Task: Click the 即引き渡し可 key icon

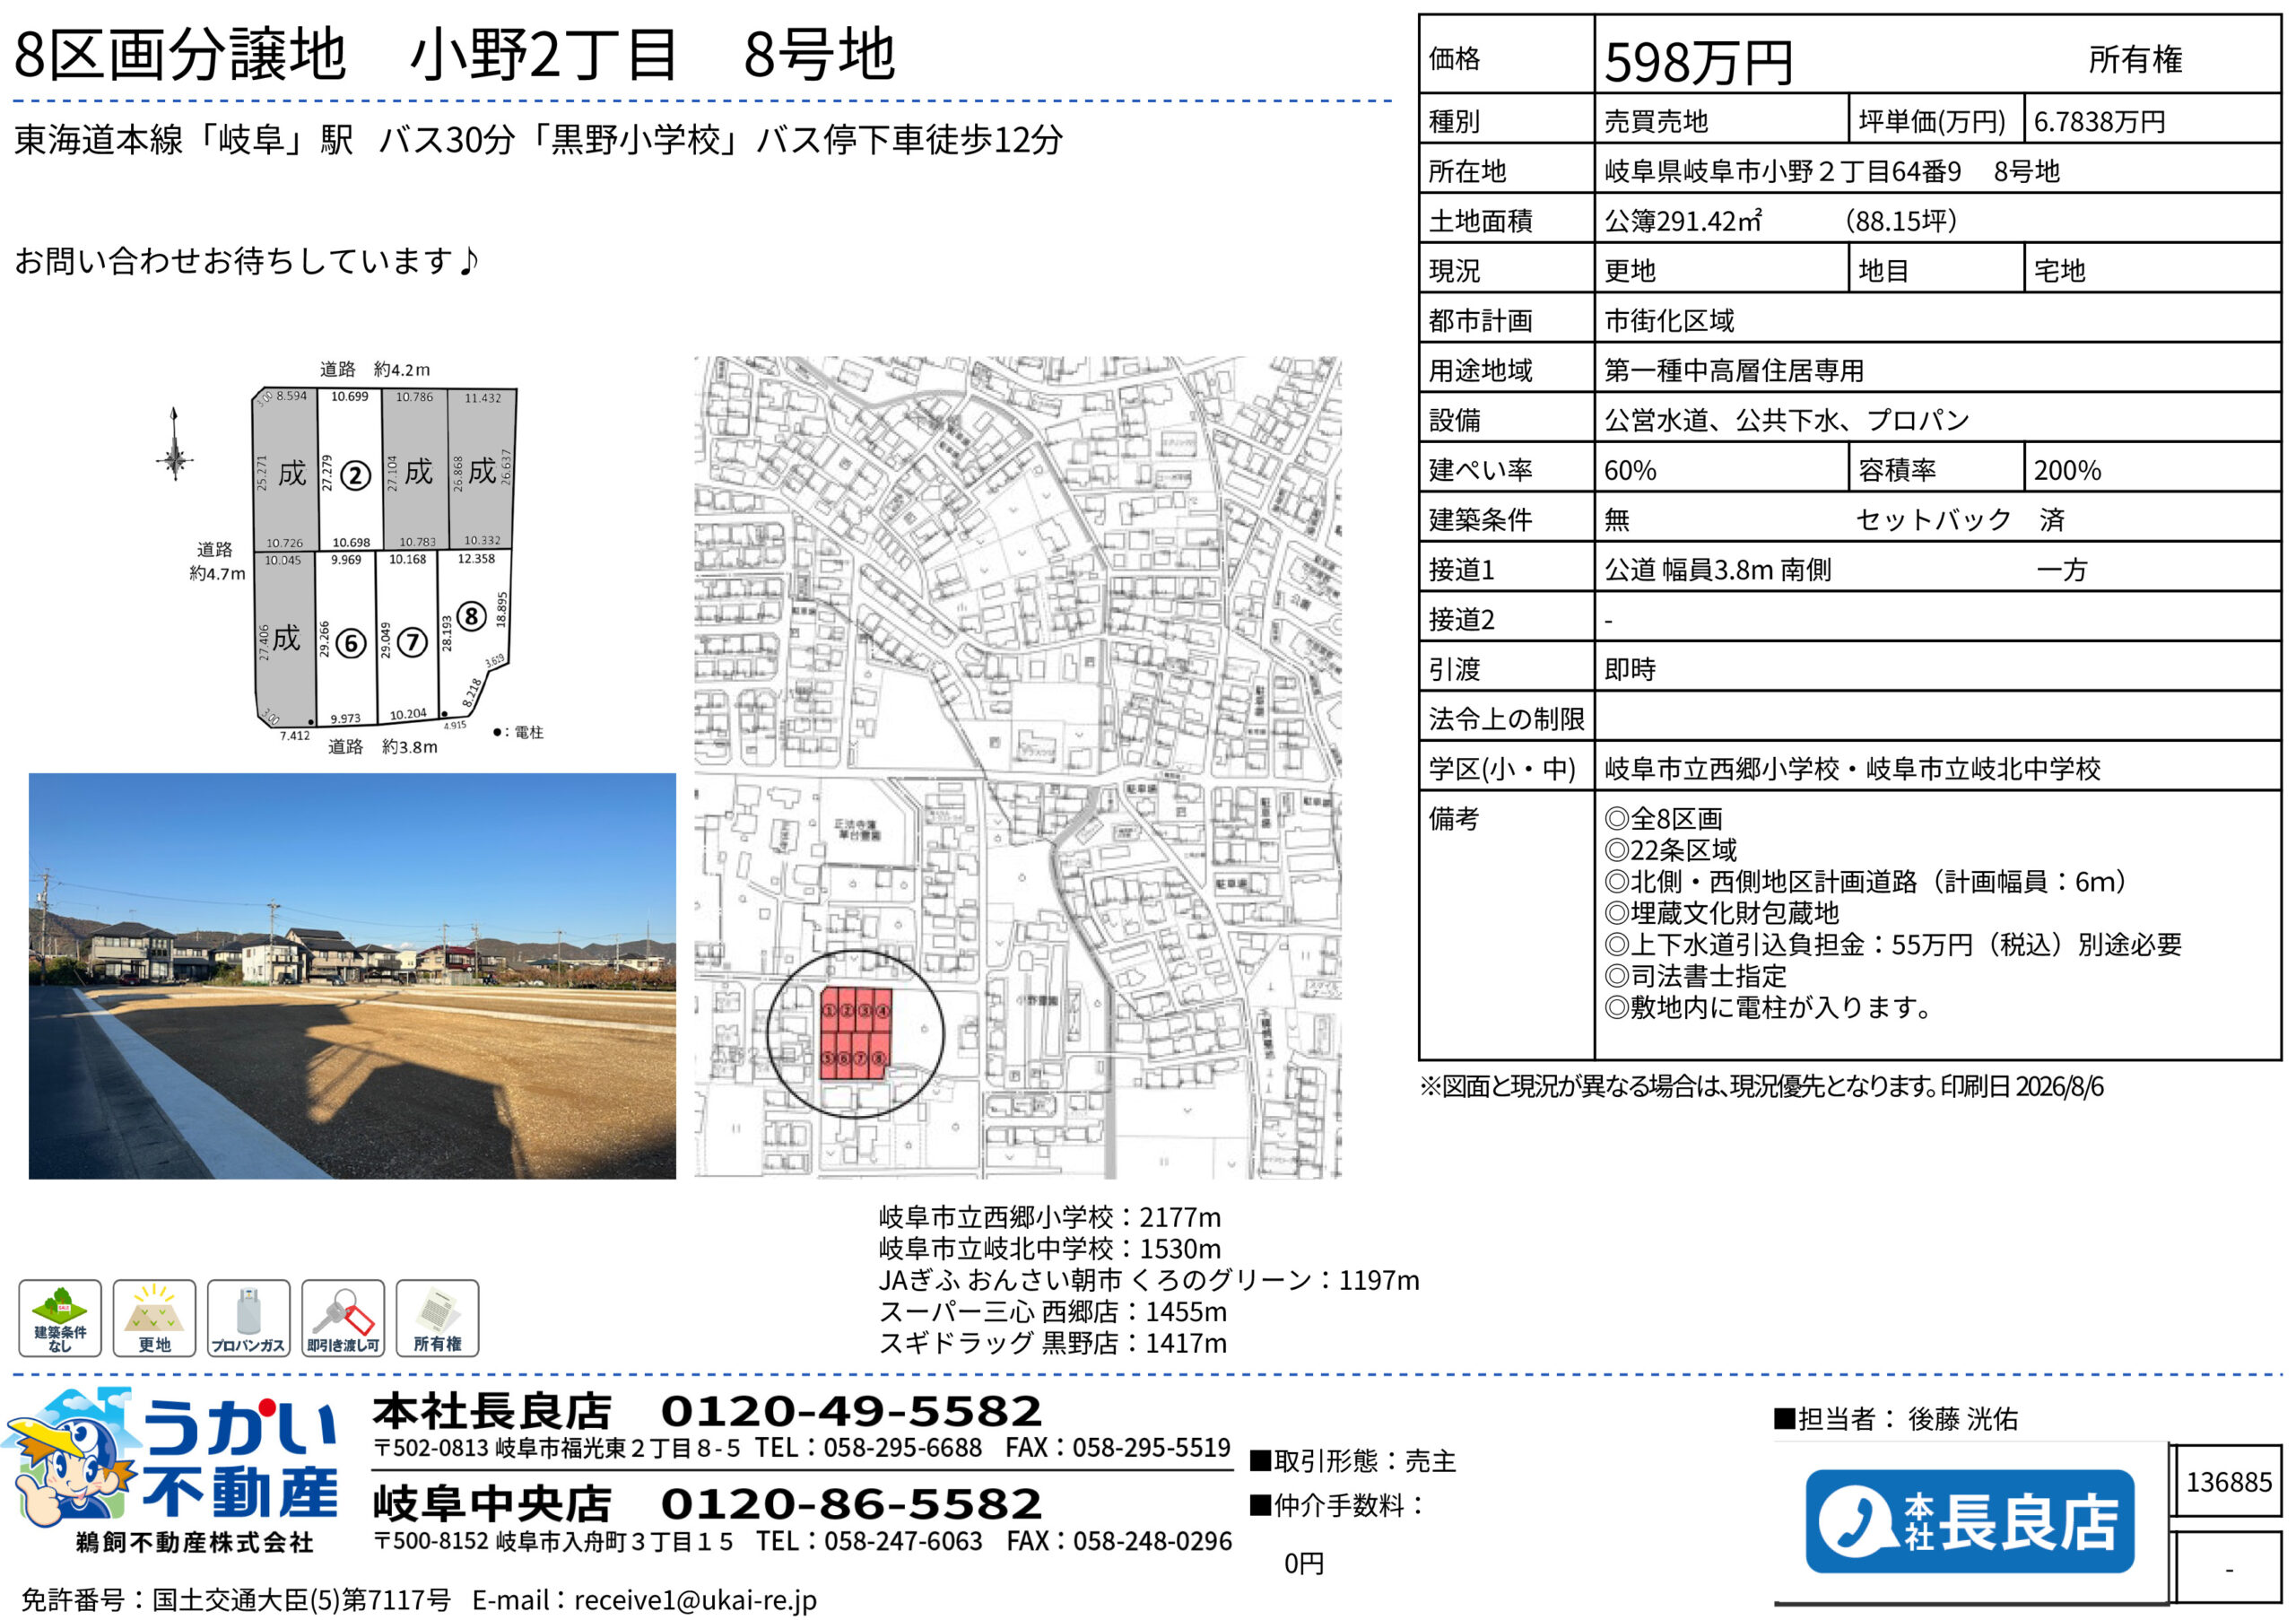Action: [343, 1318]
